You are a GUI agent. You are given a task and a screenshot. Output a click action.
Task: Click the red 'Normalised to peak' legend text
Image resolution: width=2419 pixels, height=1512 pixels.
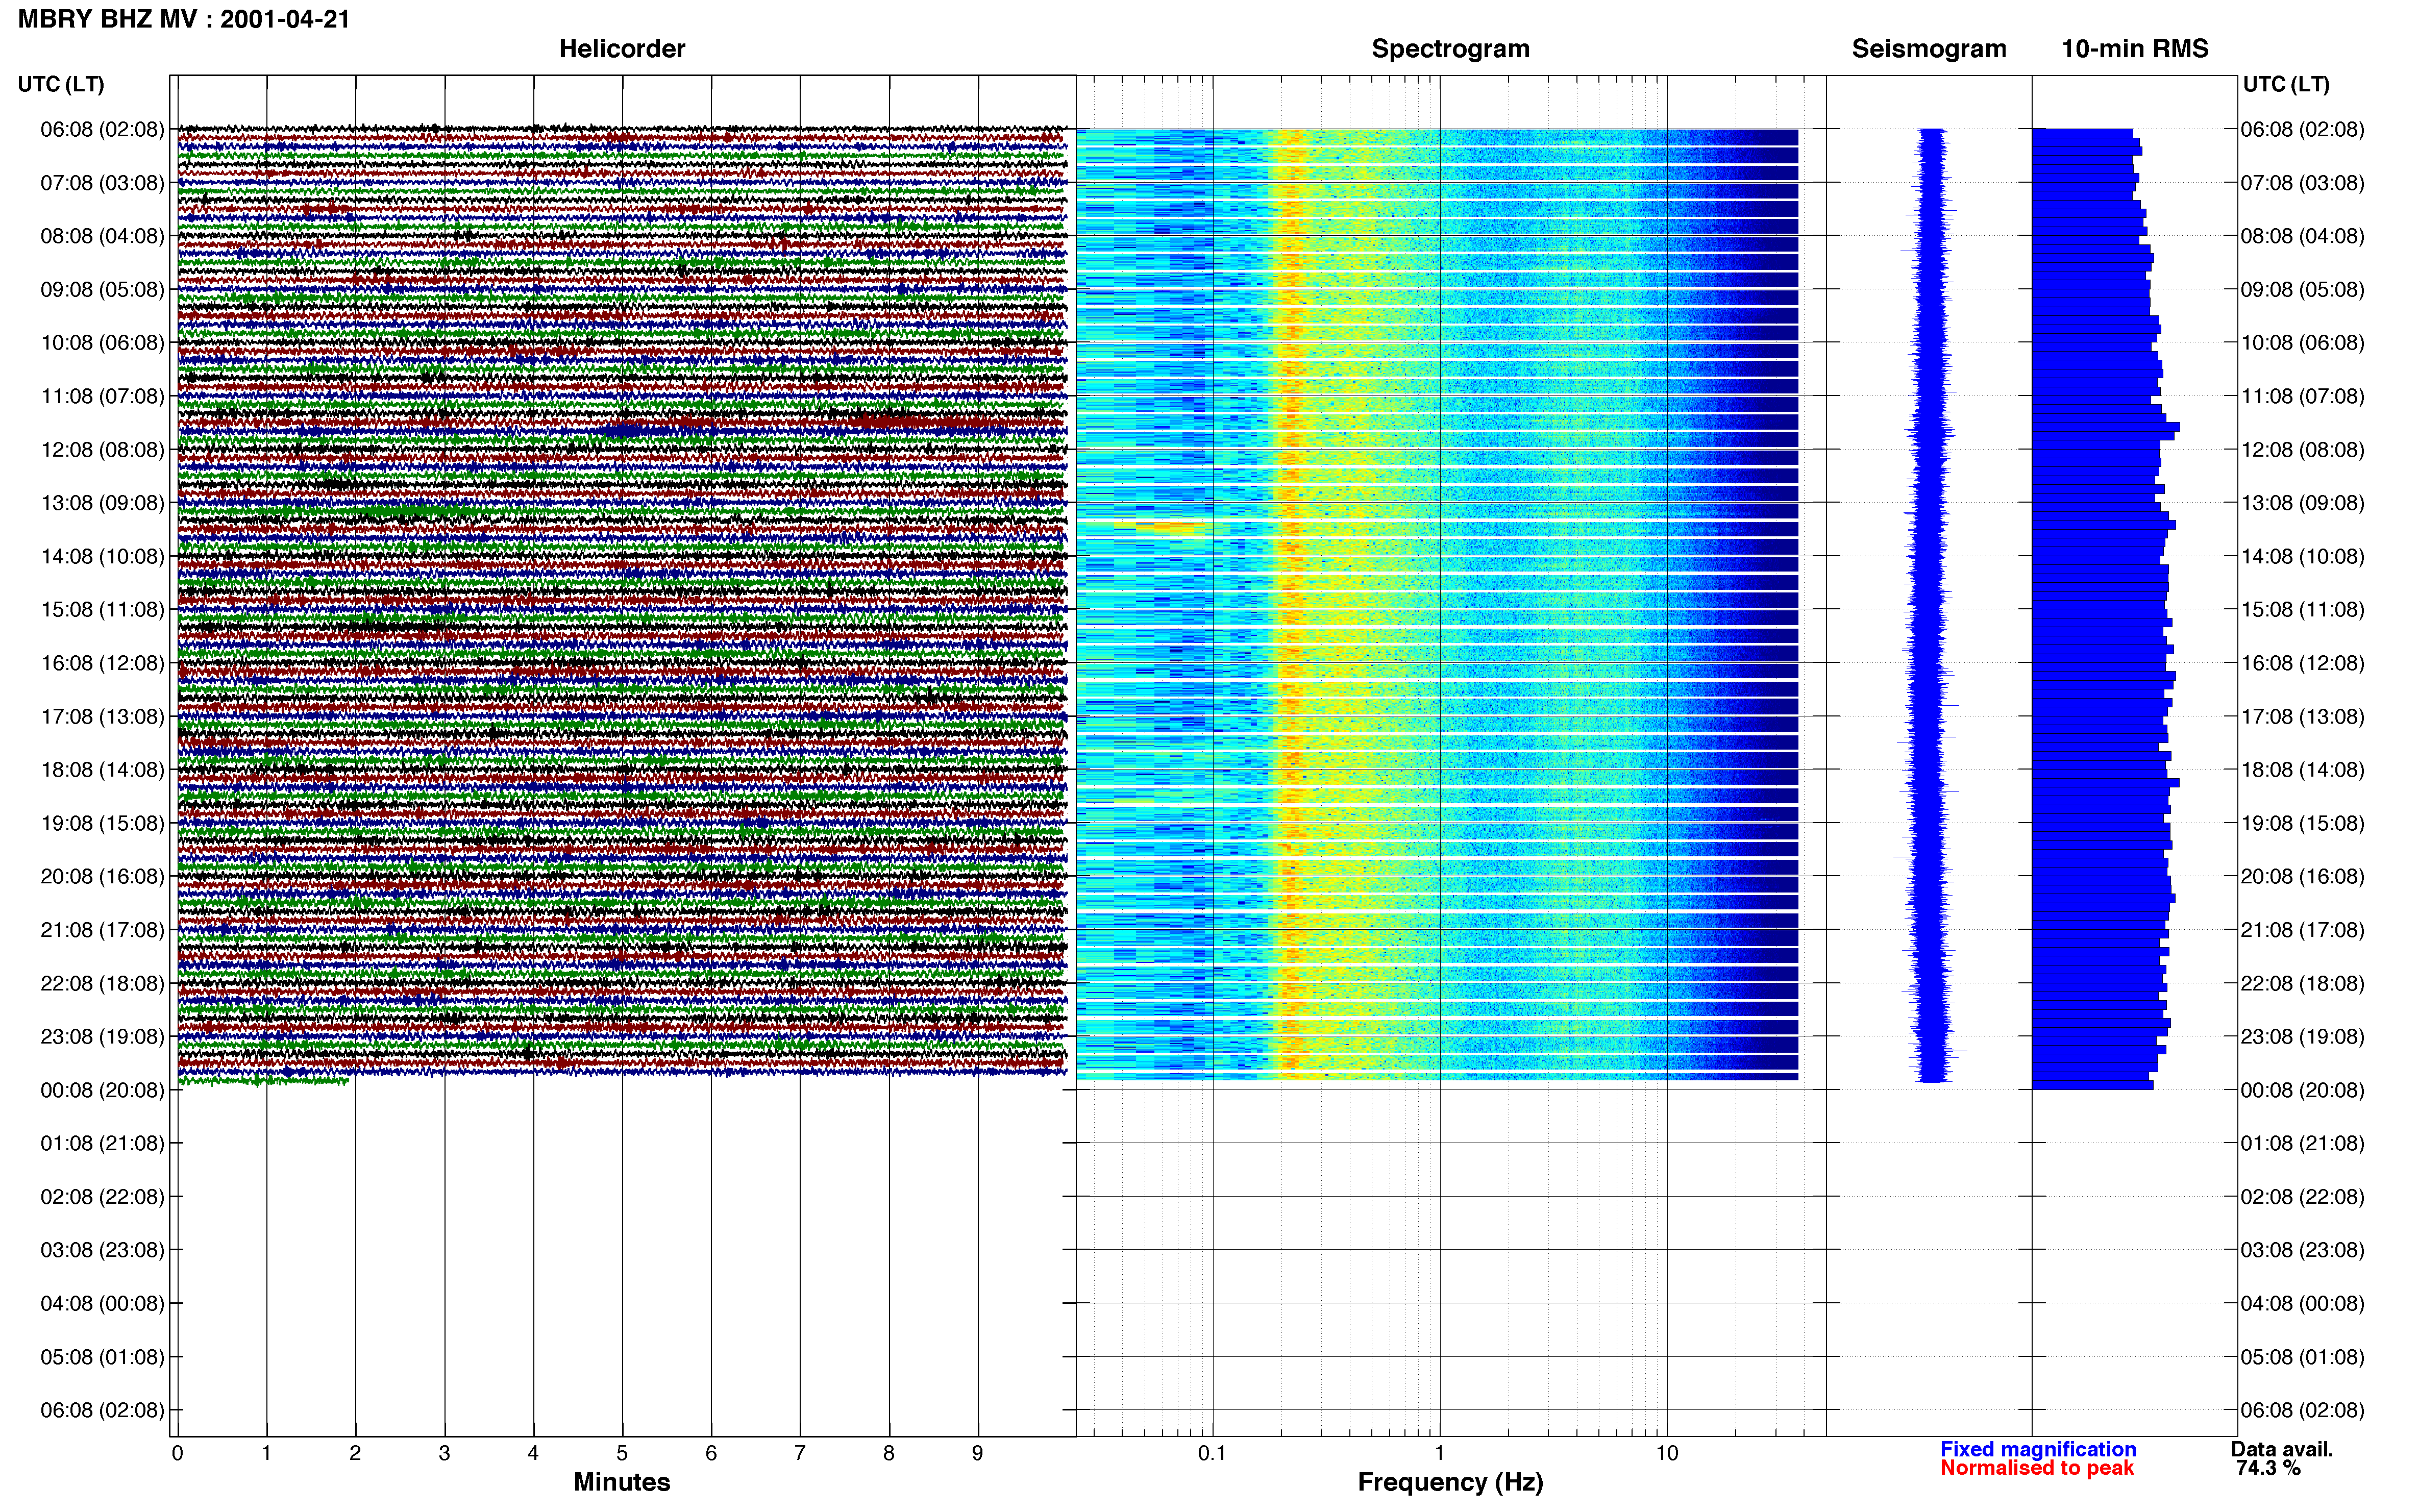point(2037,1468)
